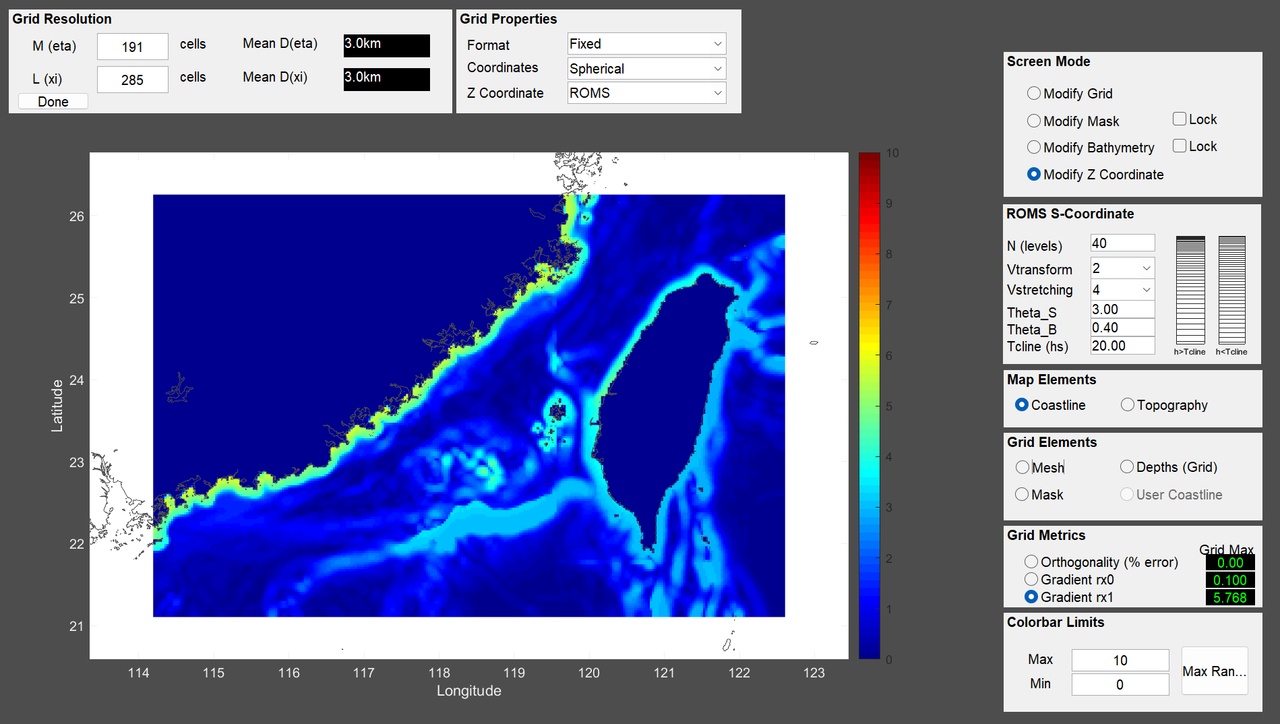Viewport: 1280px width, 724px height.
Task: Click the Mean D(xi) value display
Action: click(386, 79)
